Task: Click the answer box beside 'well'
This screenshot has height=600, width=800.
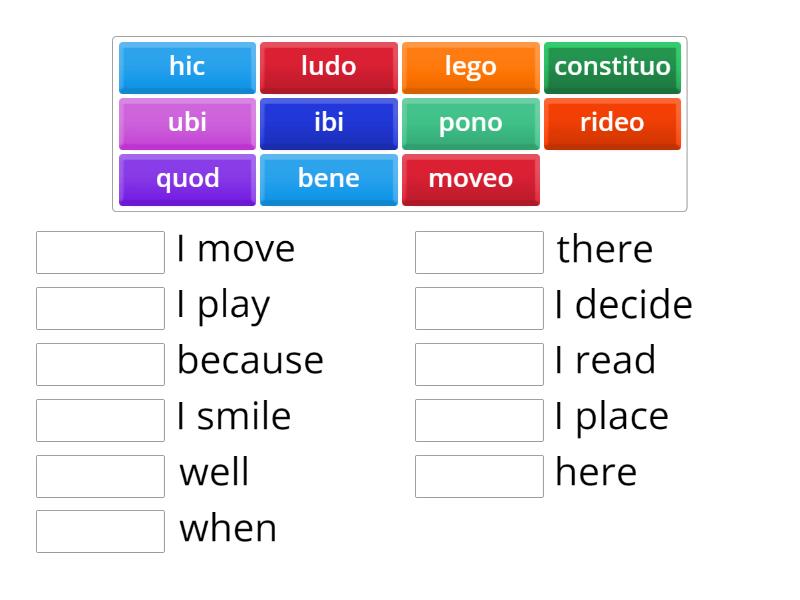Action: [99, 476]
